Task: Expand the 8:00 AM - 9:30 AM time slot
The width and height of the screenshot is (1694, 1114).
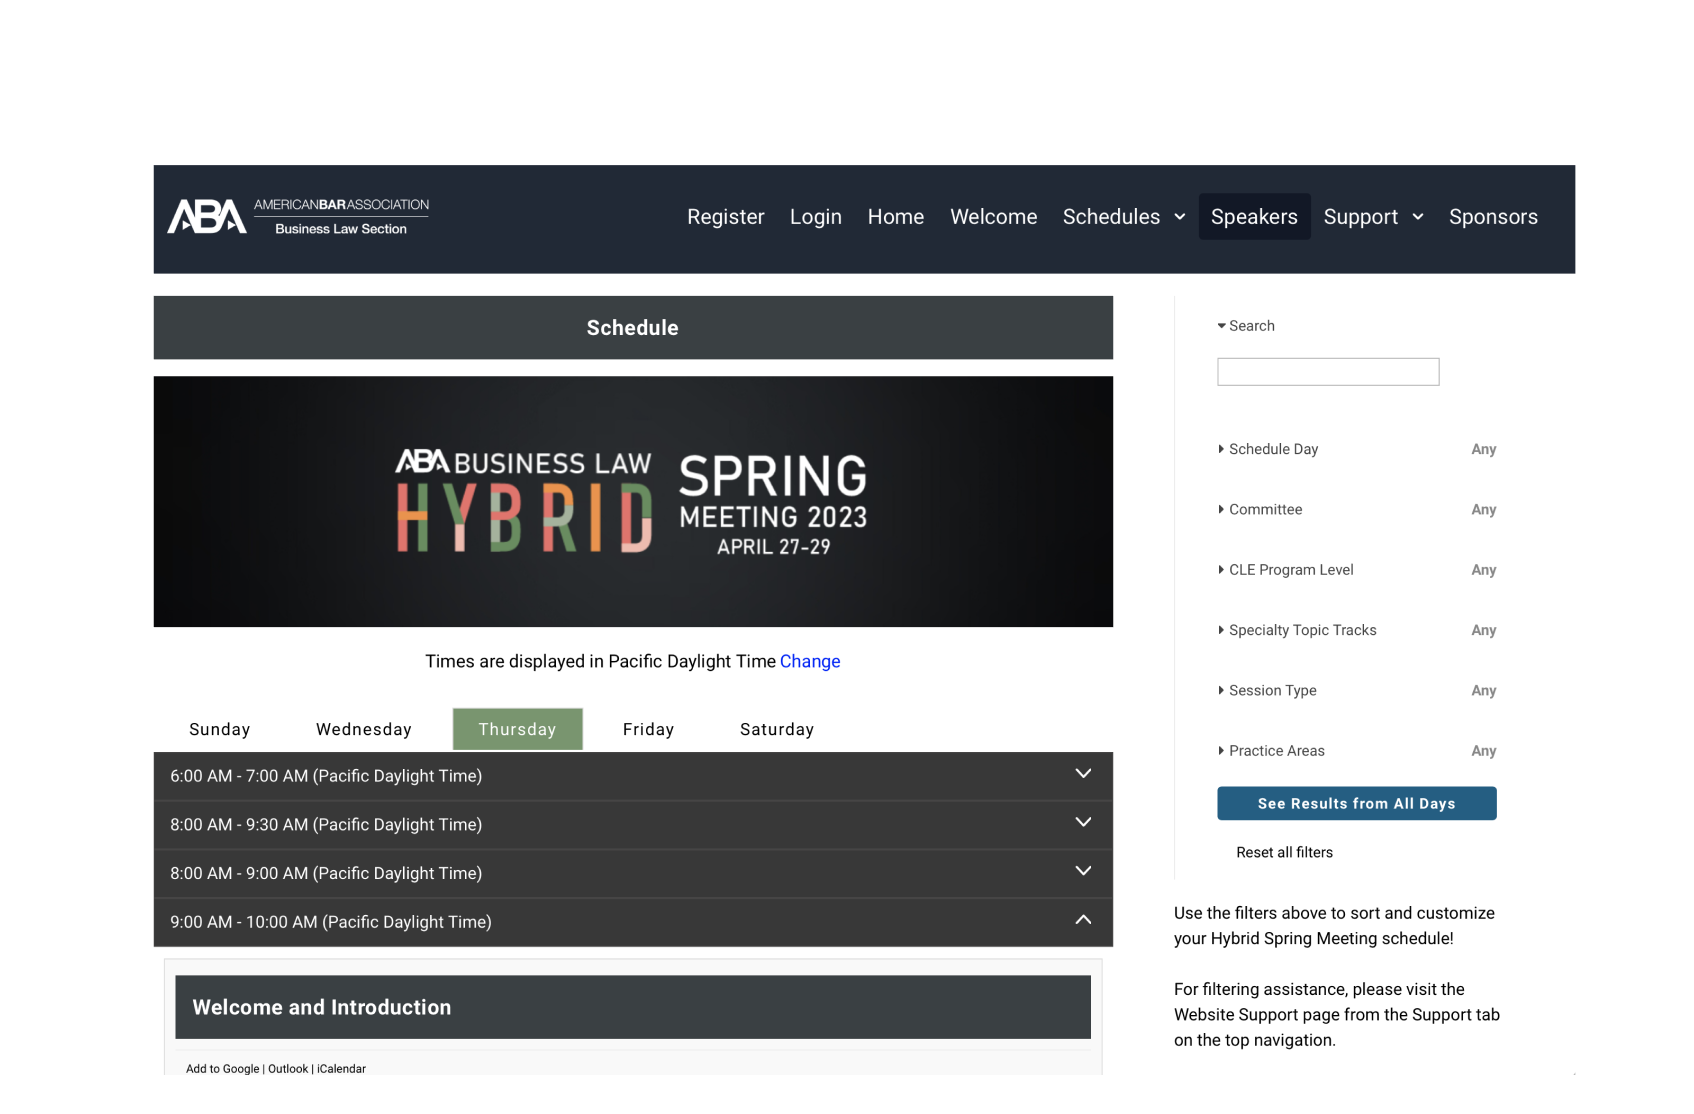Action: (633, 825)
